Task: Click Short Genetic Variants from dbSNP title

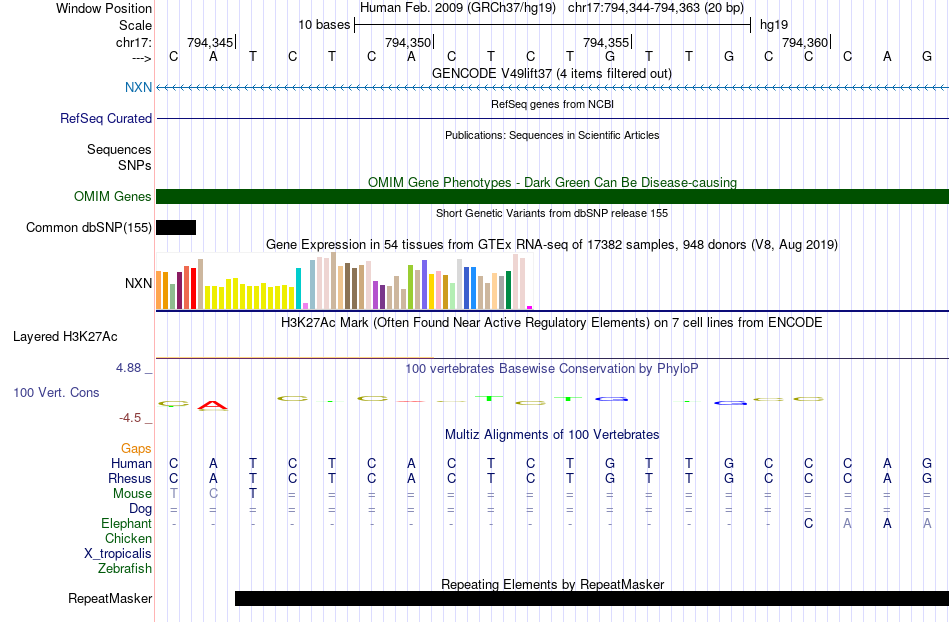Action: [x=552, y=213]
